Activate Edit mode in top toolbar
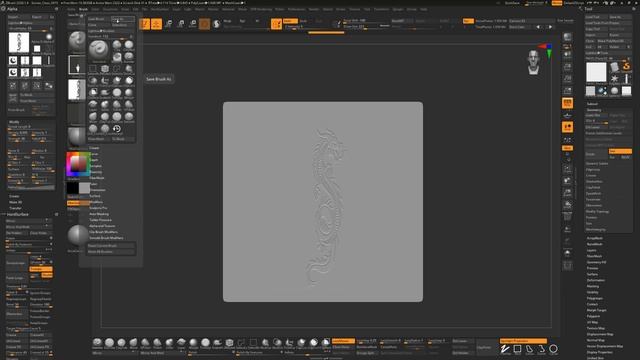This screenshot has width=640, height=360. coord(145,24)
